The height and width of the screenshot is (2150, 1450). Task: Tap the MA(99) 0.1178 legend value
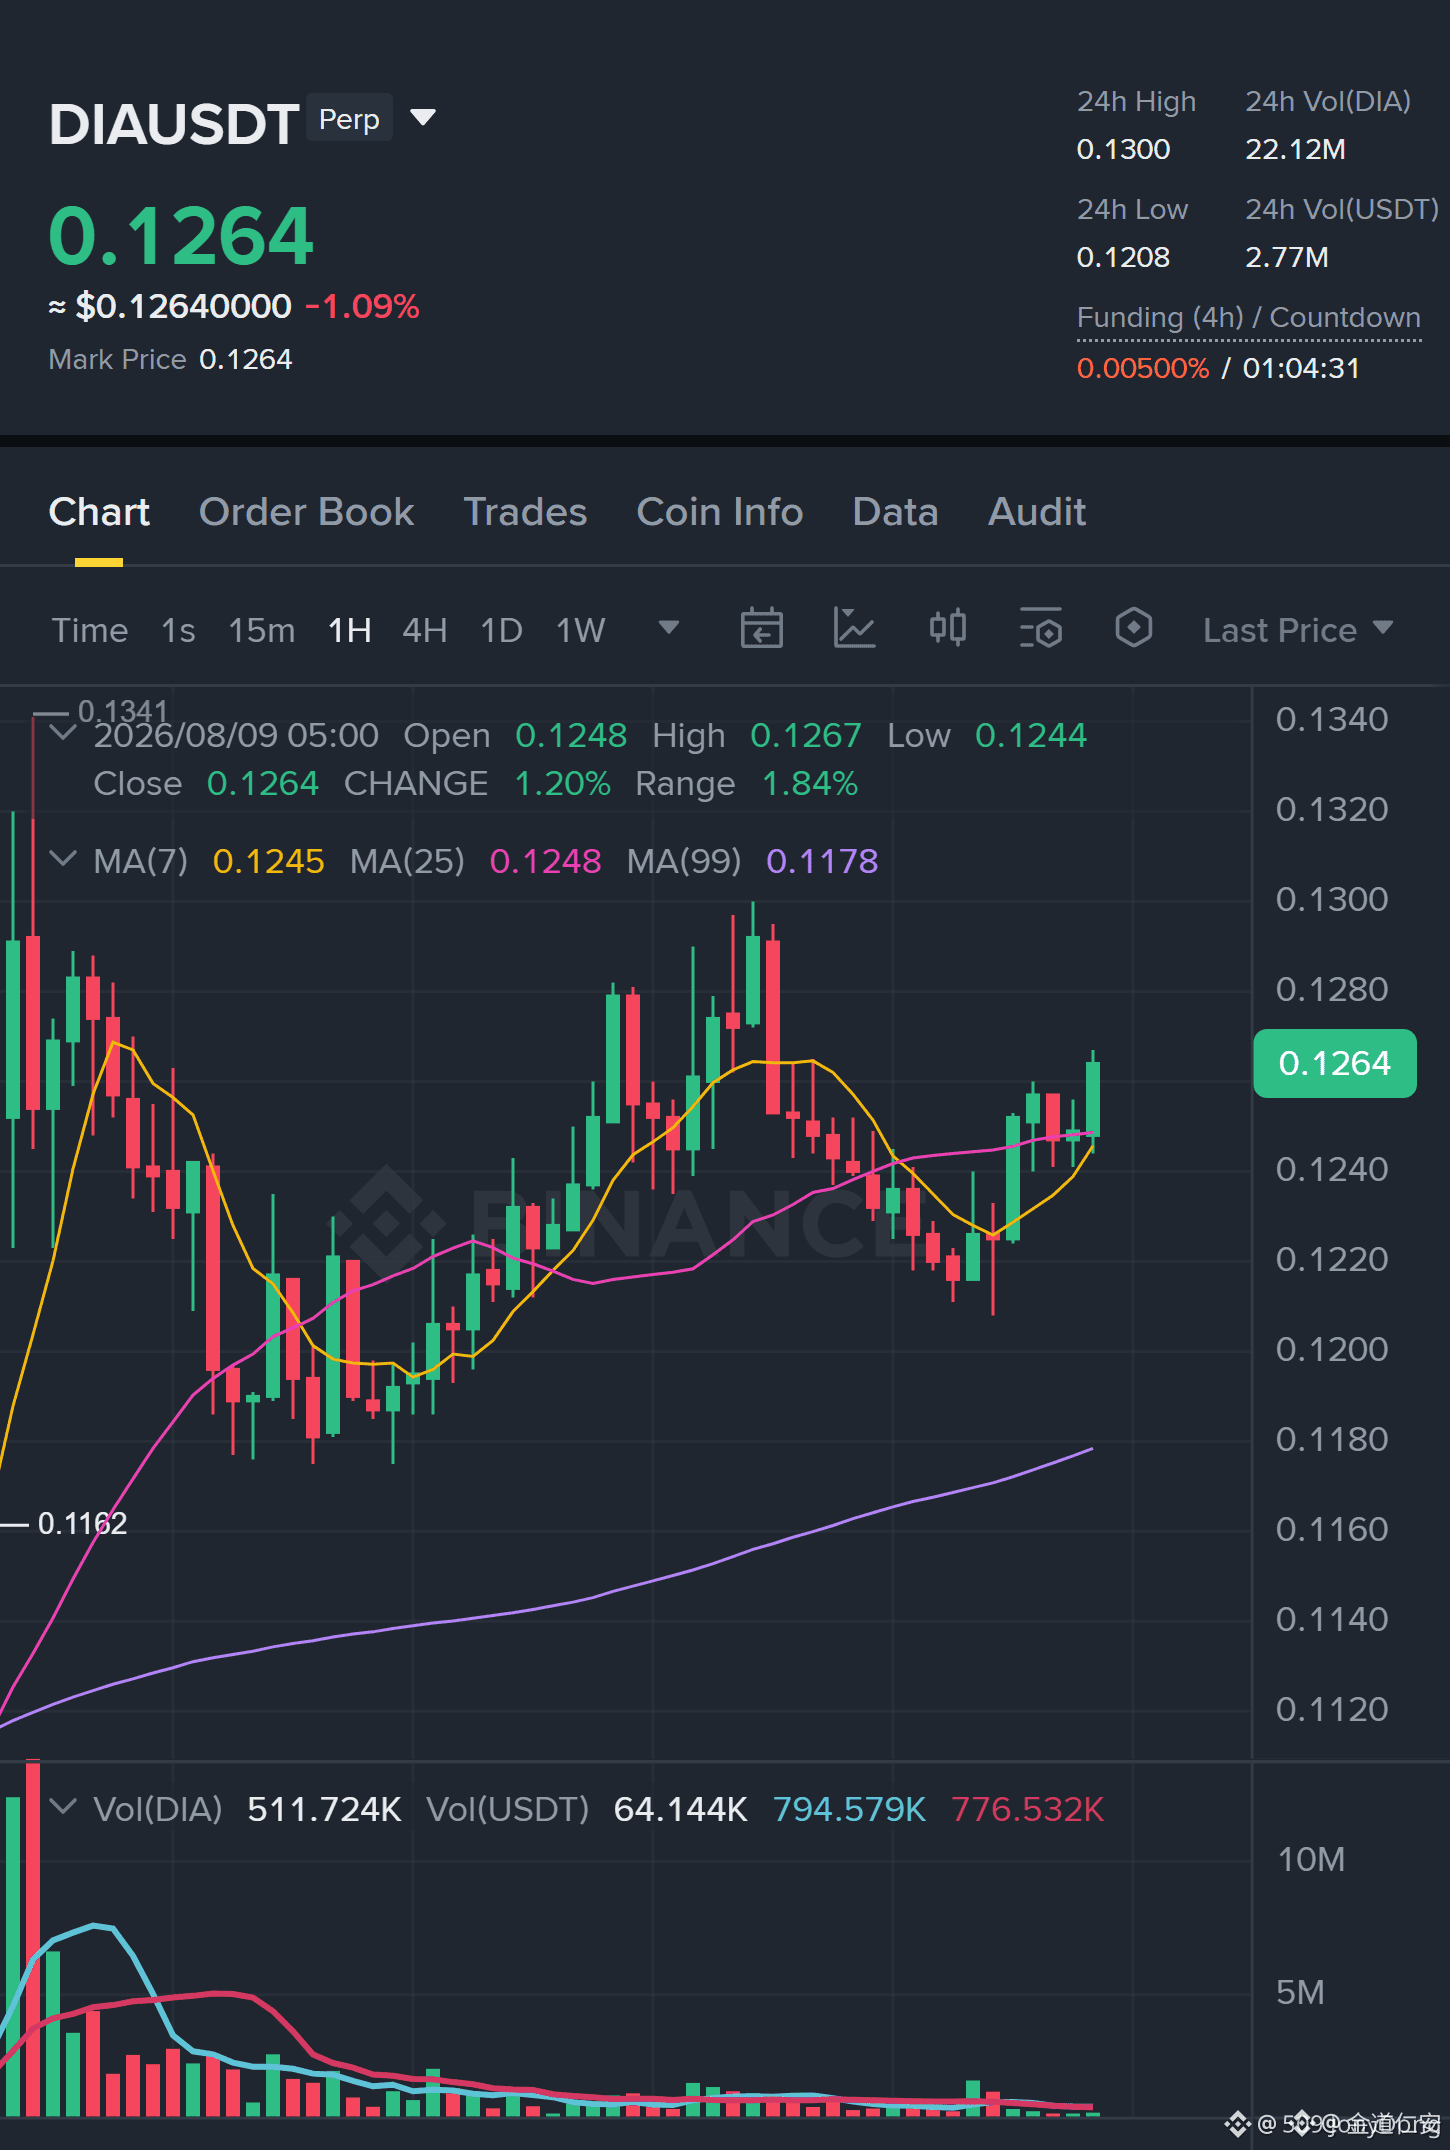[822, 861]
